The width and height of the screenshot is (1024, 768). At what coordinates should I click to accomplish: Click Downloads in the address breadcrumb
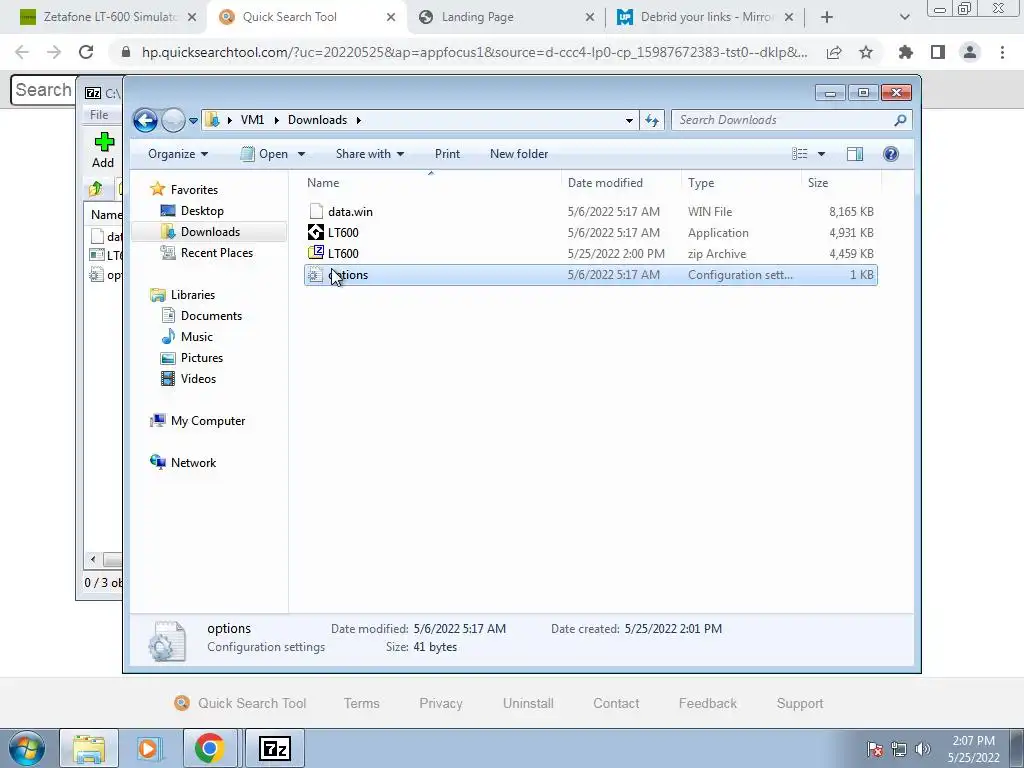click(317, 120)
